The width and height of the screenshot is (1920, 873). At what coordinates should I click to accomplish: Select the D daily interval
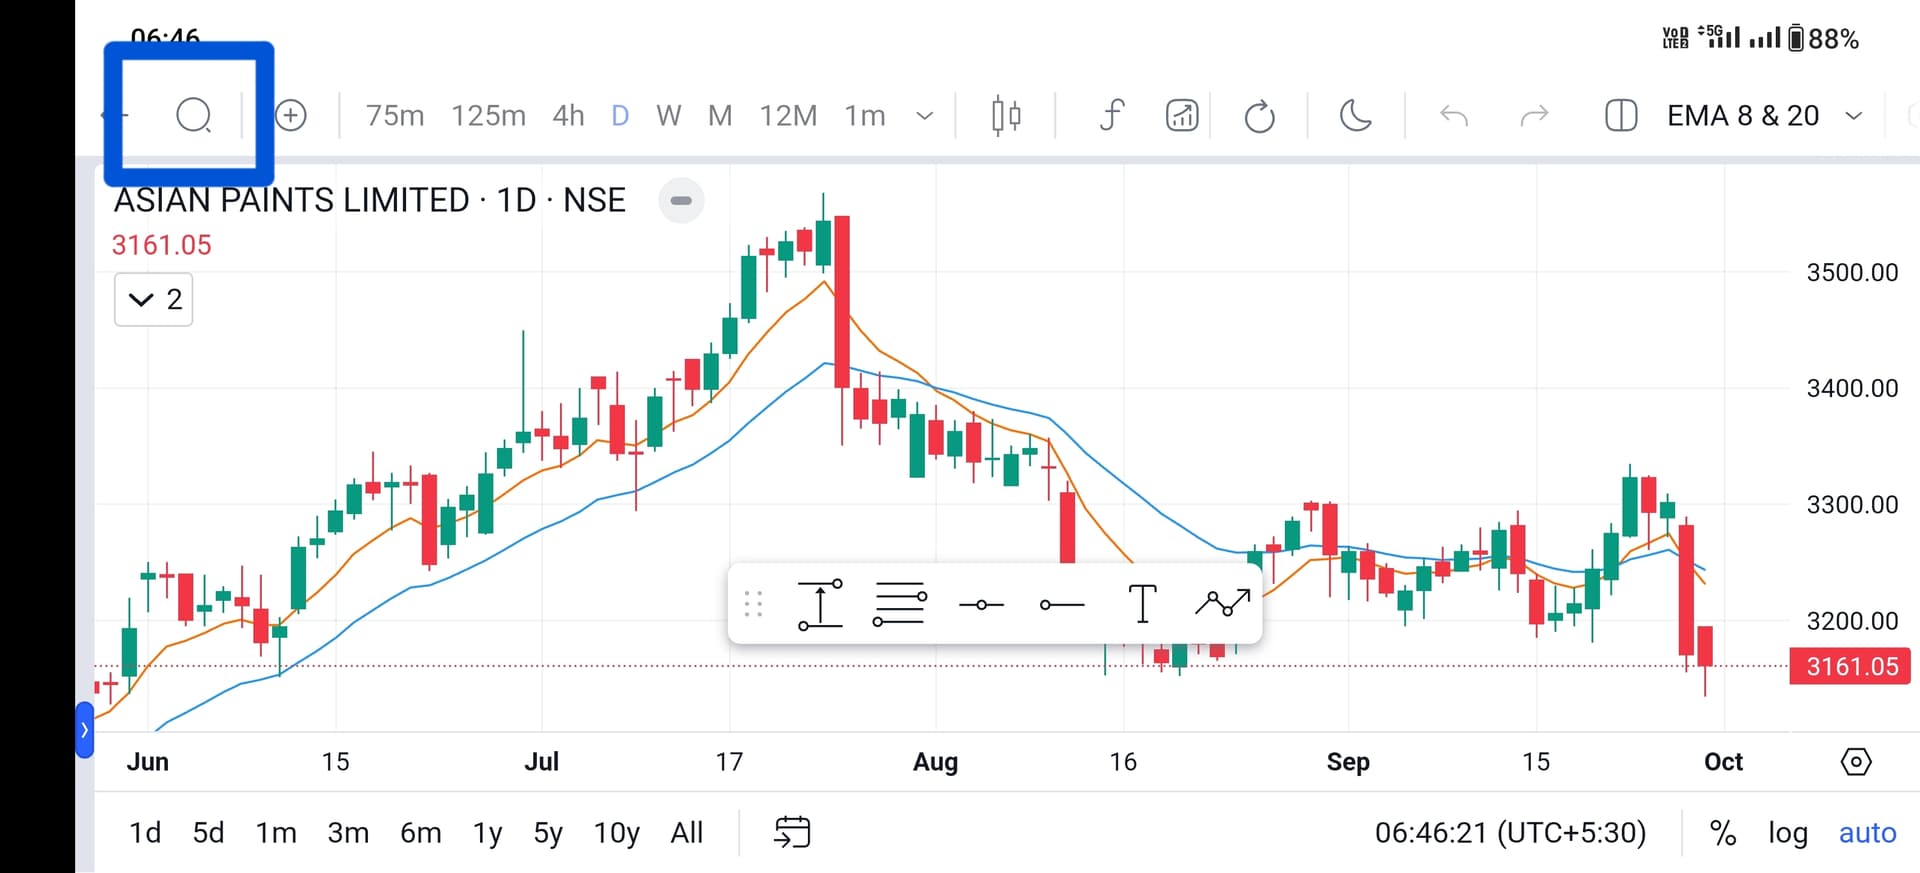[x=620, y=116]
